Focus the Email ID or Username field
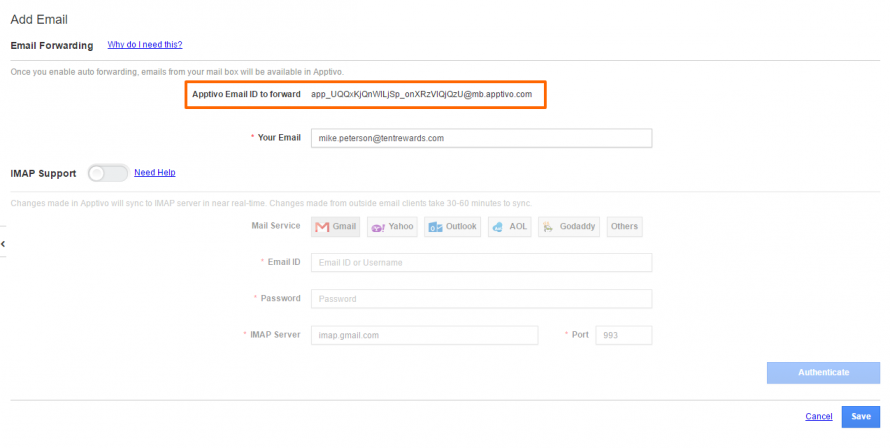 point(481,262)
